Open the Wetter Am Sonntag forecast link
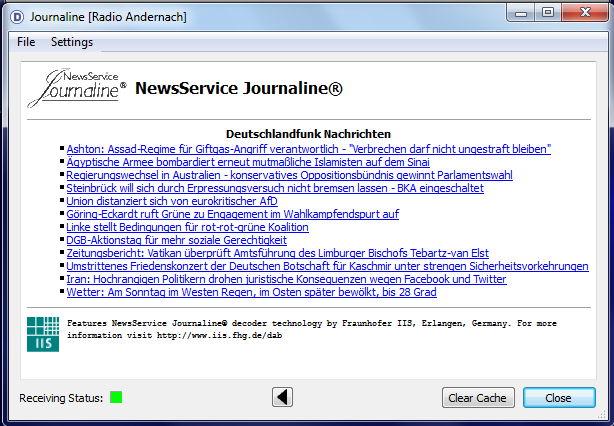This screenshot has width=614, height=426. pyautogui.click(x=251, y=292)
